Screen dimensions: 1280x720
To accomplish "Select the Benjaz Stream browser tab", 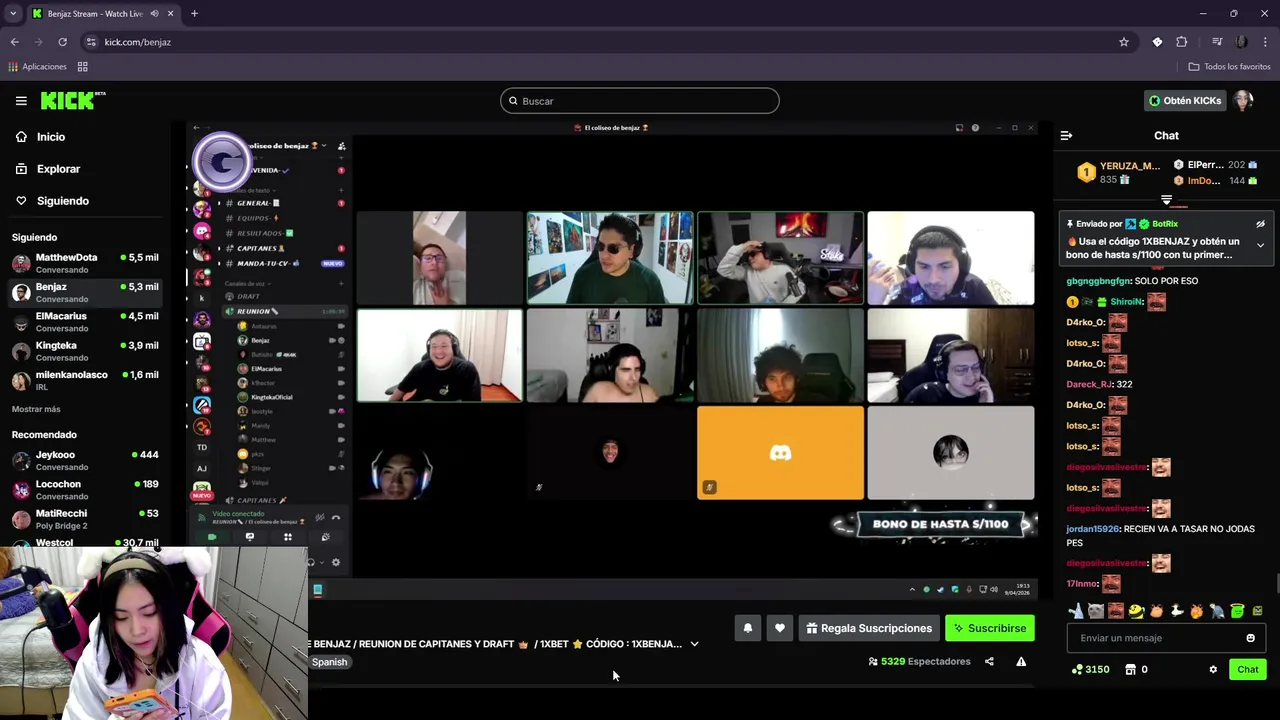I will 103,14.
